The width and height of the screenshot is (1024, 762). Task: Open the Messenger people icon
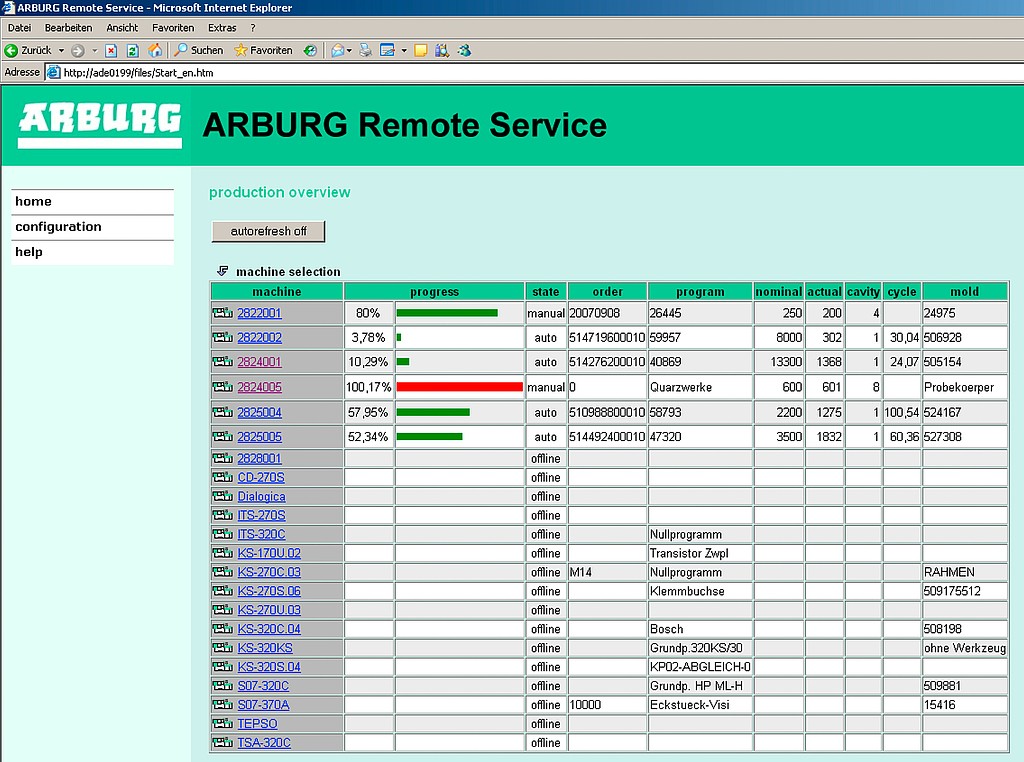click(x=464, y=50)
